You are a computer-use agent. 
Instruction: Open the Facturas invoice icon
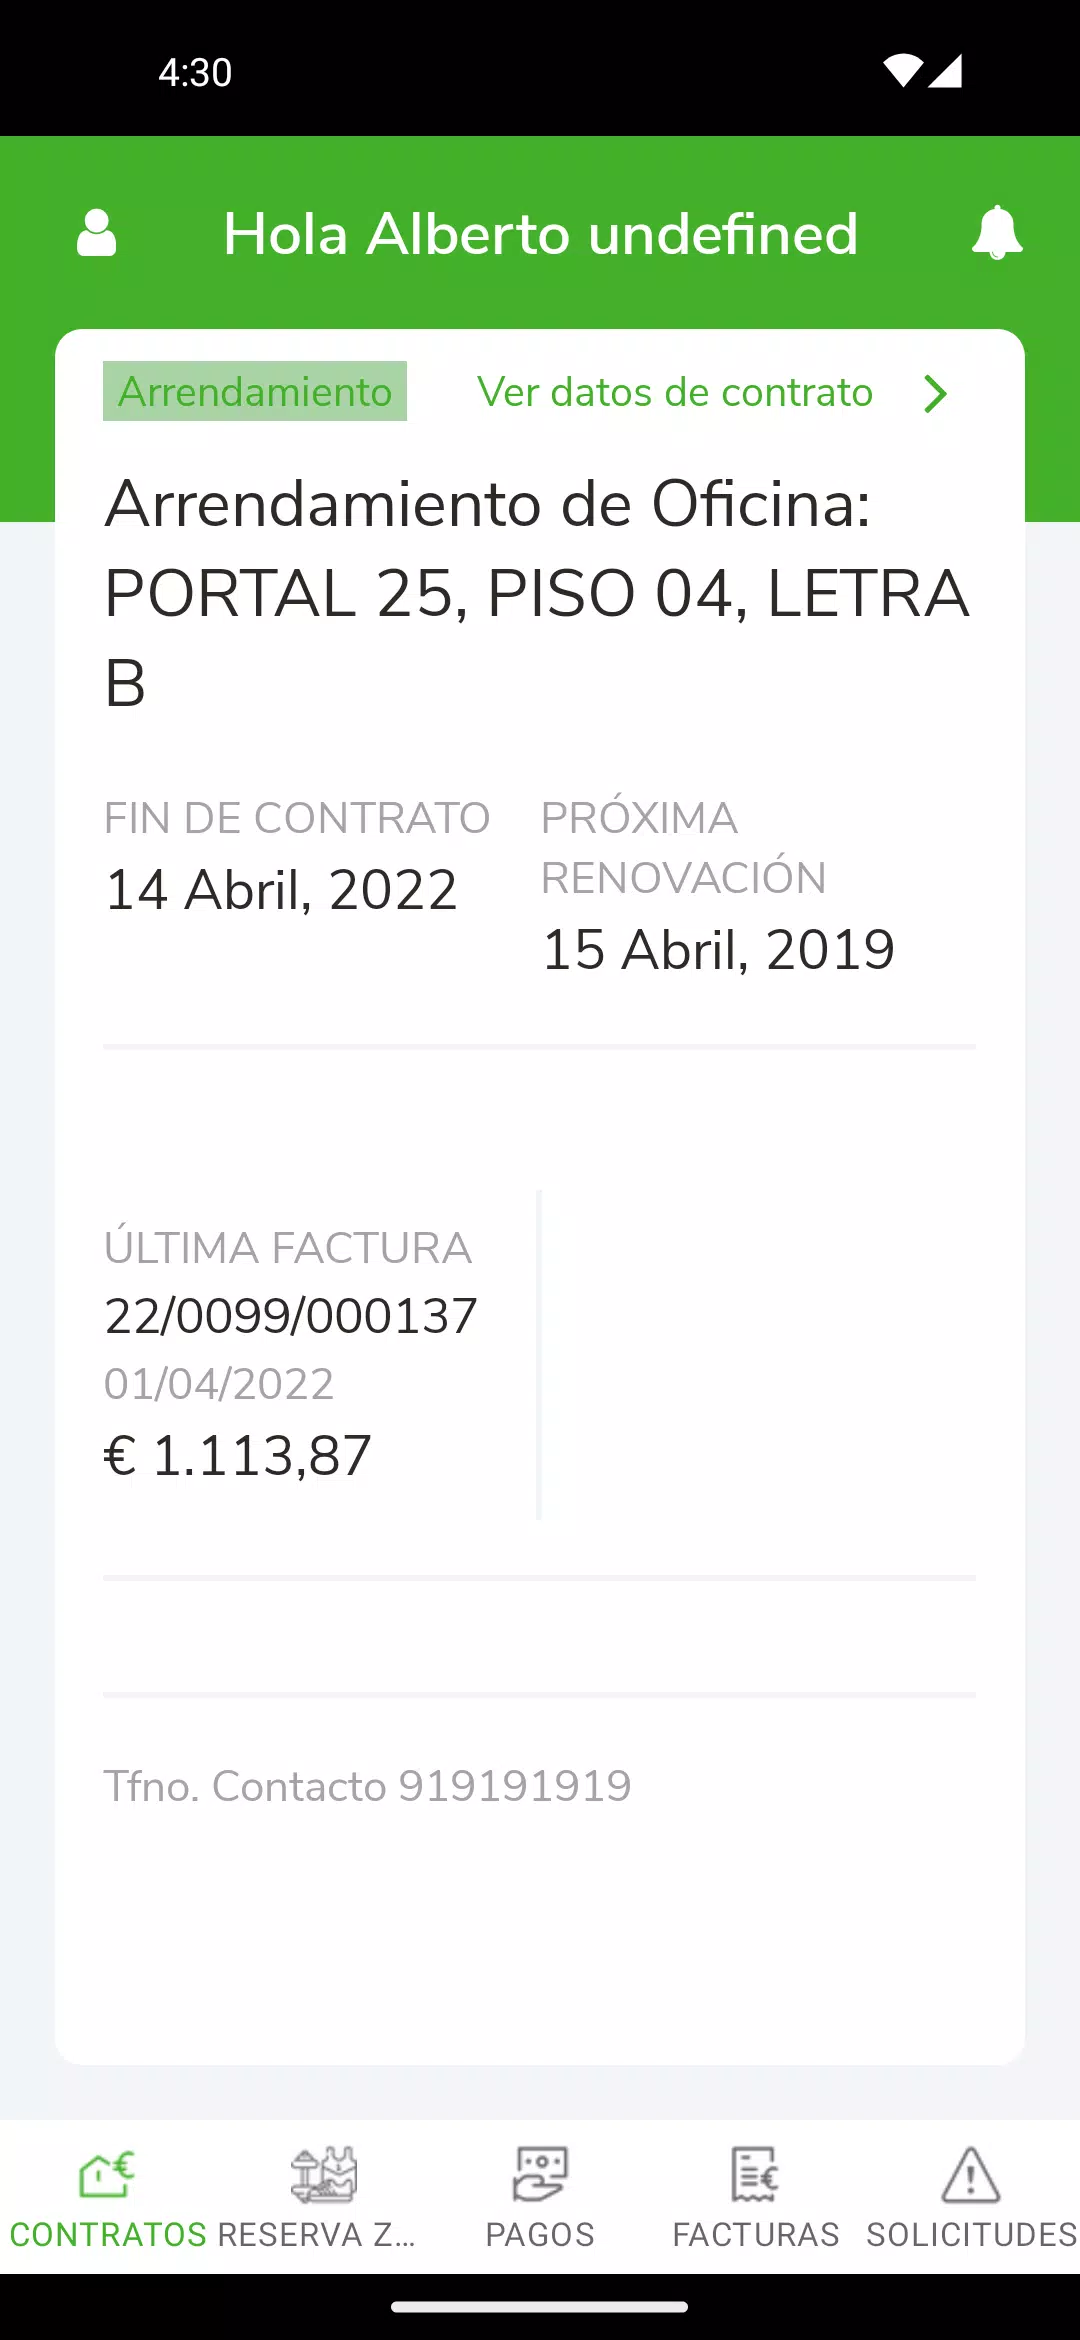click(755, 2174)
